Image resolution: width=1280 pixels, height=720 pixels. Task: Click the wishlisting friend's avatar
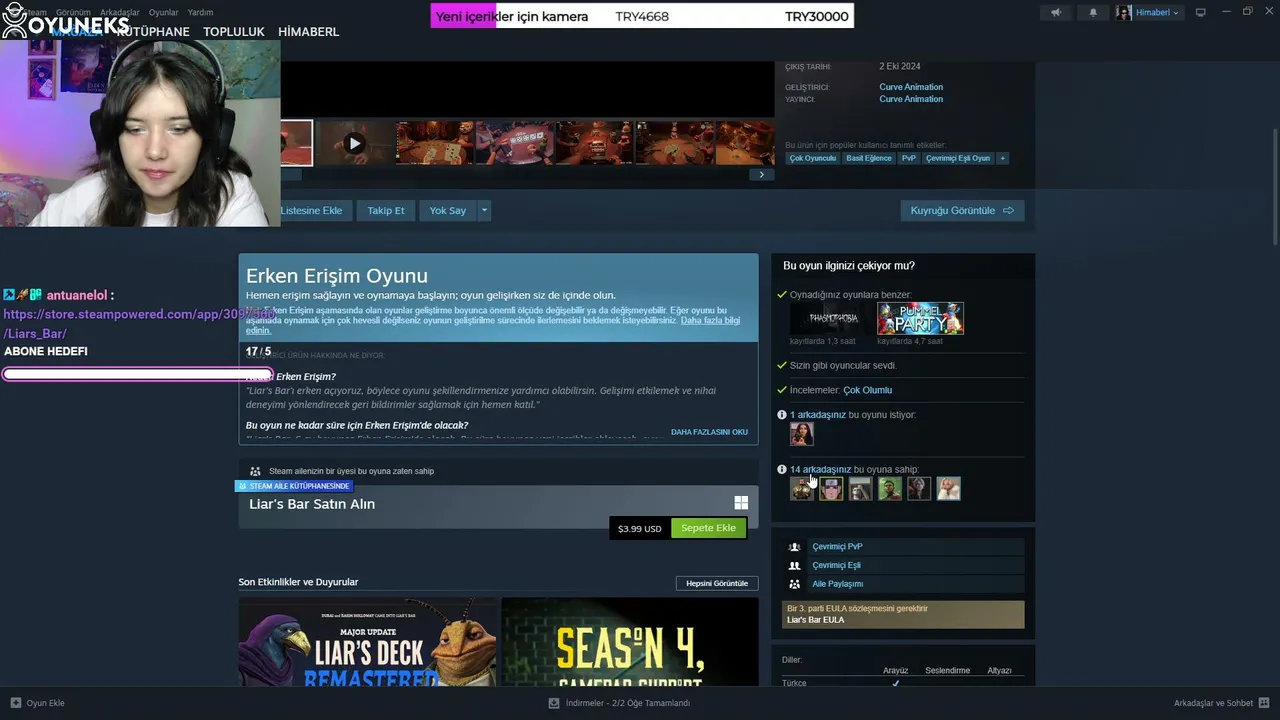pos(802,434)
